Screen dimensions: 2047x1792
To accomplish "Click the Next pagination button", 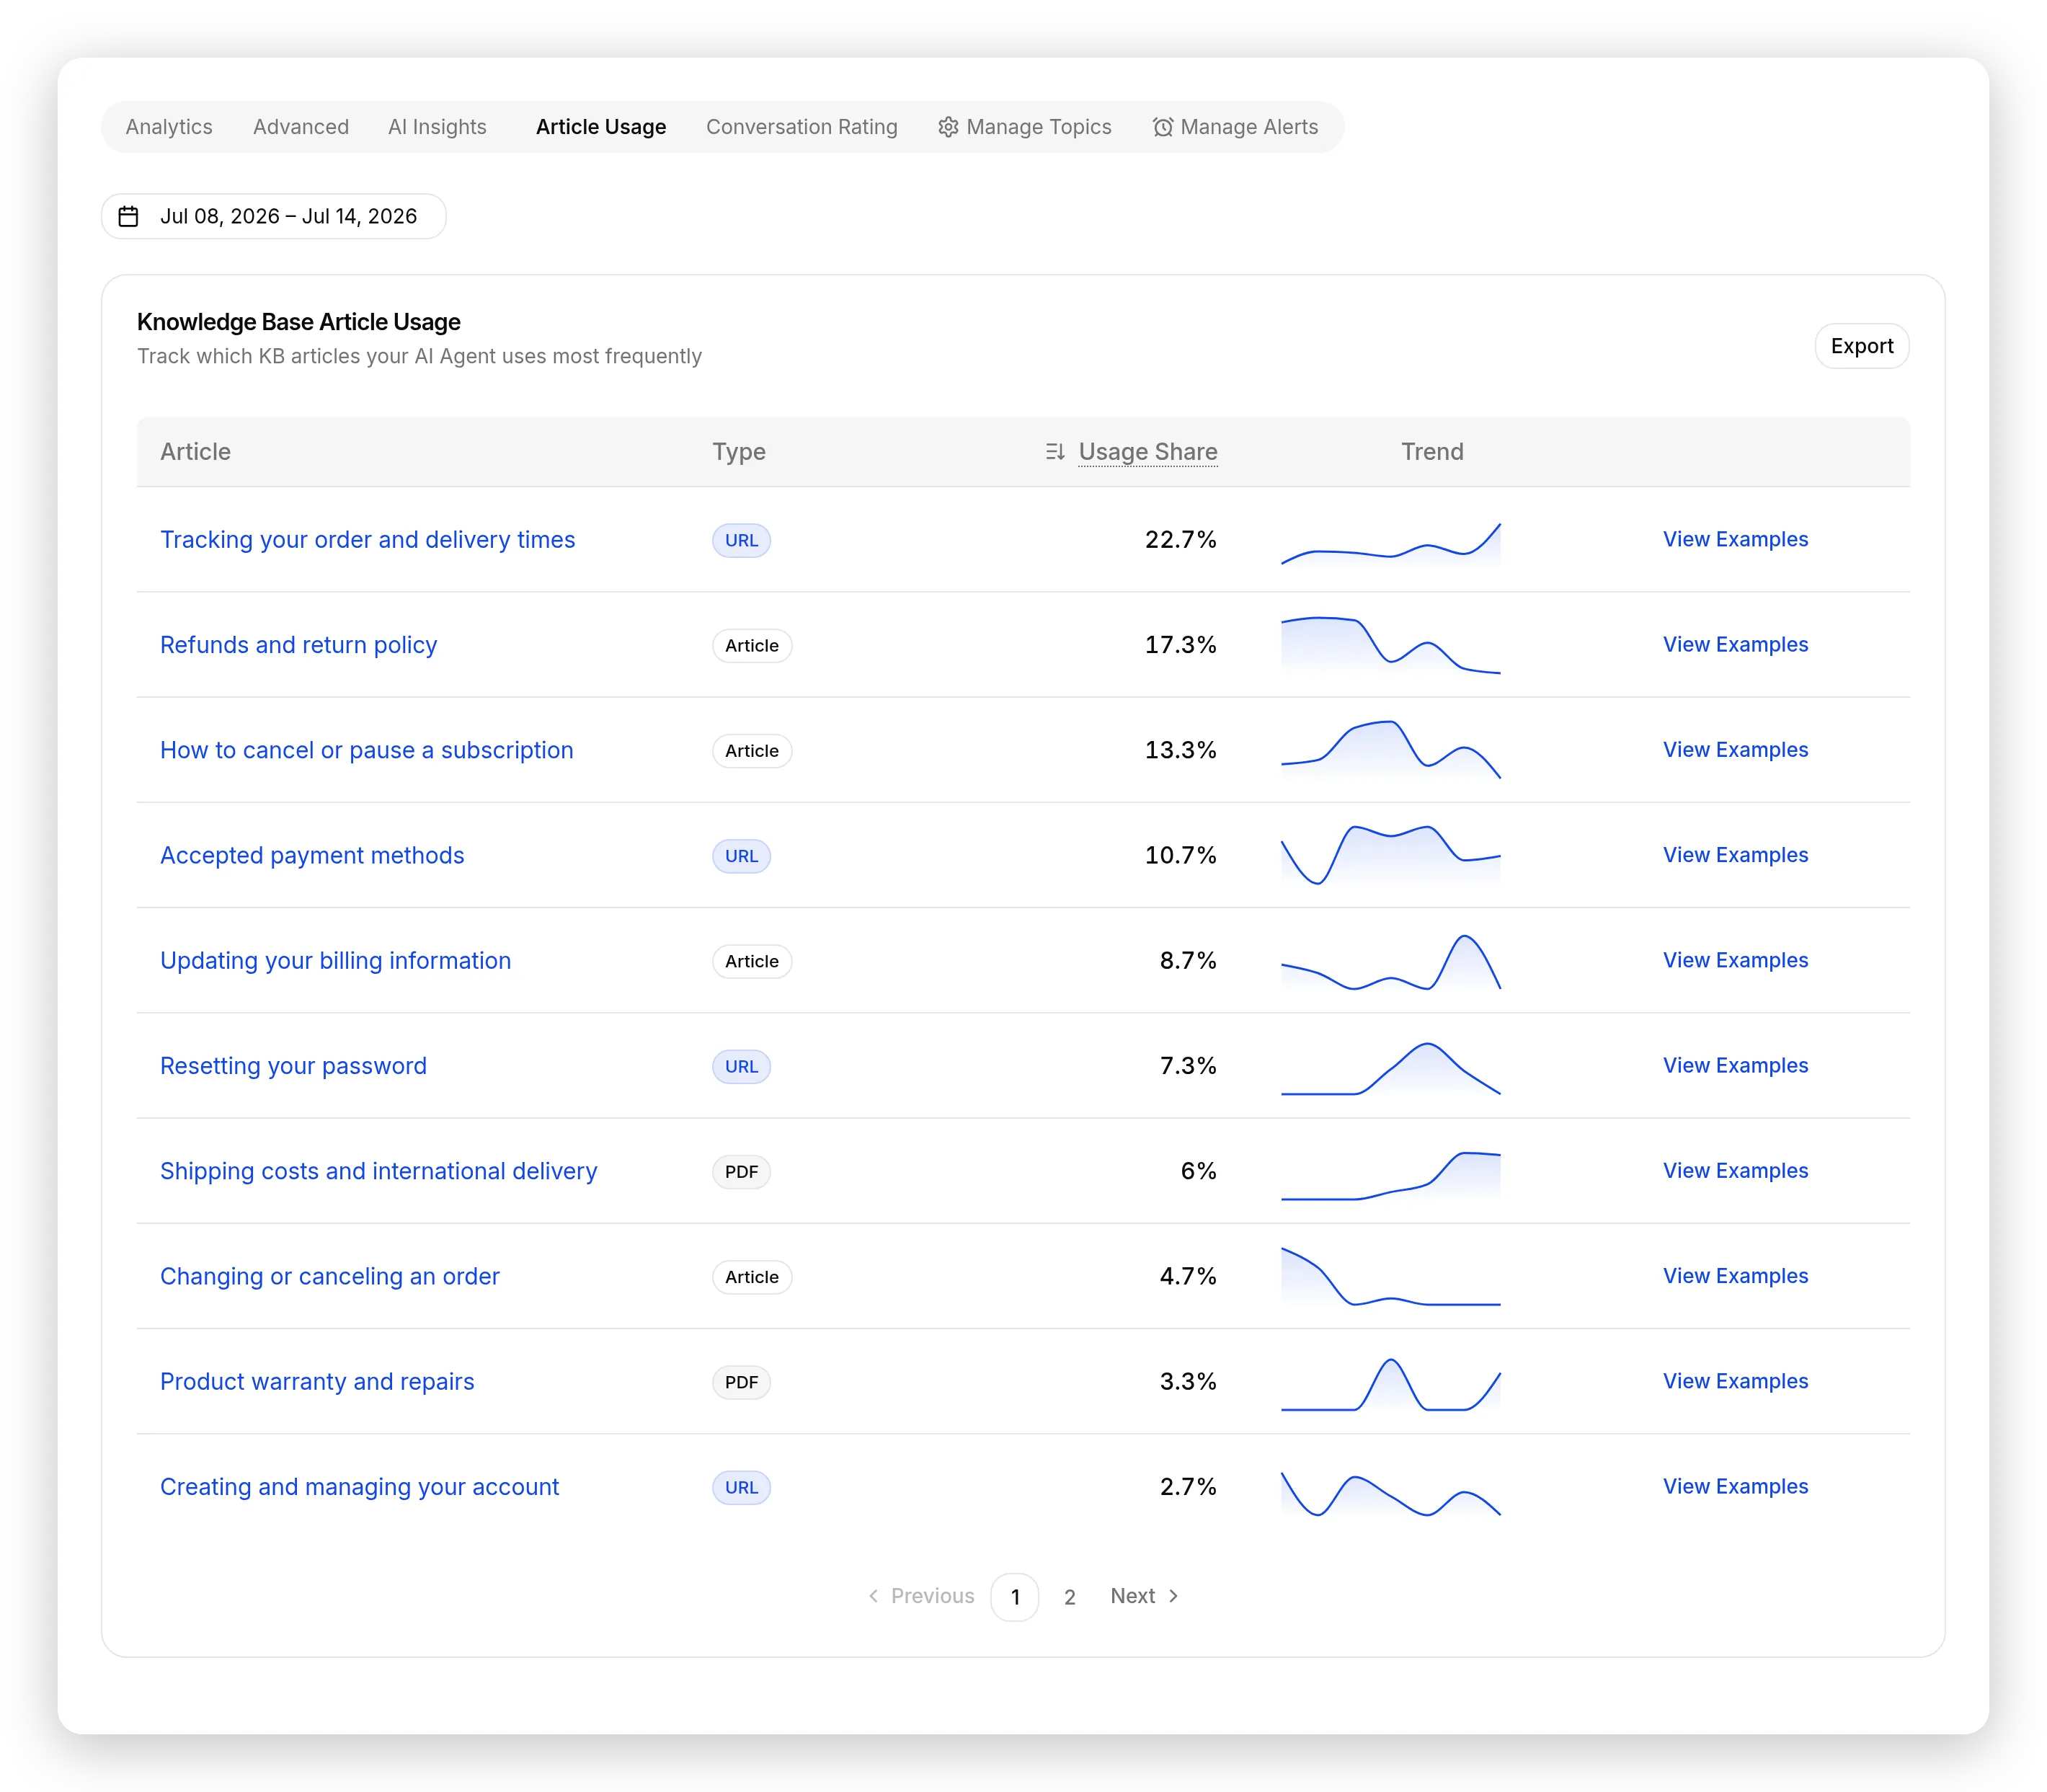I will (1145, 1596).
